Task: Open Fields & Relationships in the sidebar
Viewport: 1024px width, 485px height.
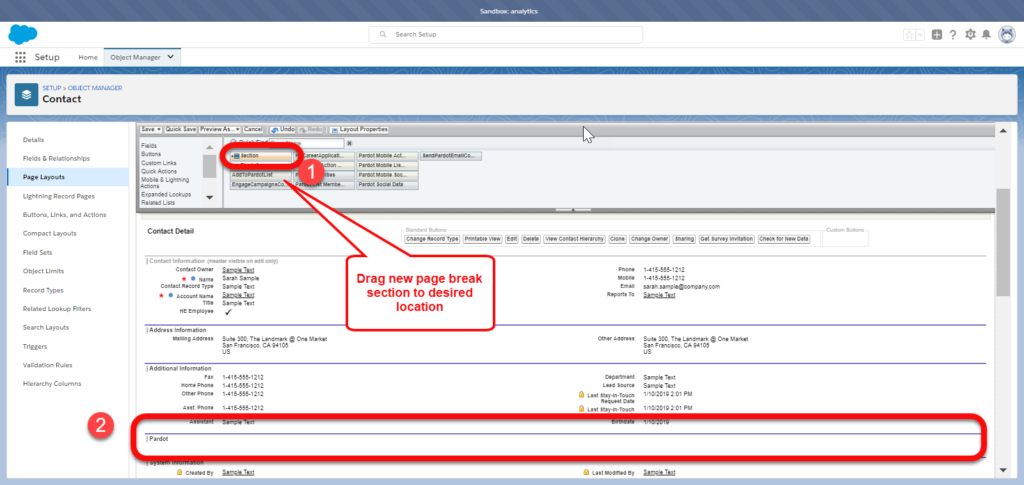Action: coord(56,159)
